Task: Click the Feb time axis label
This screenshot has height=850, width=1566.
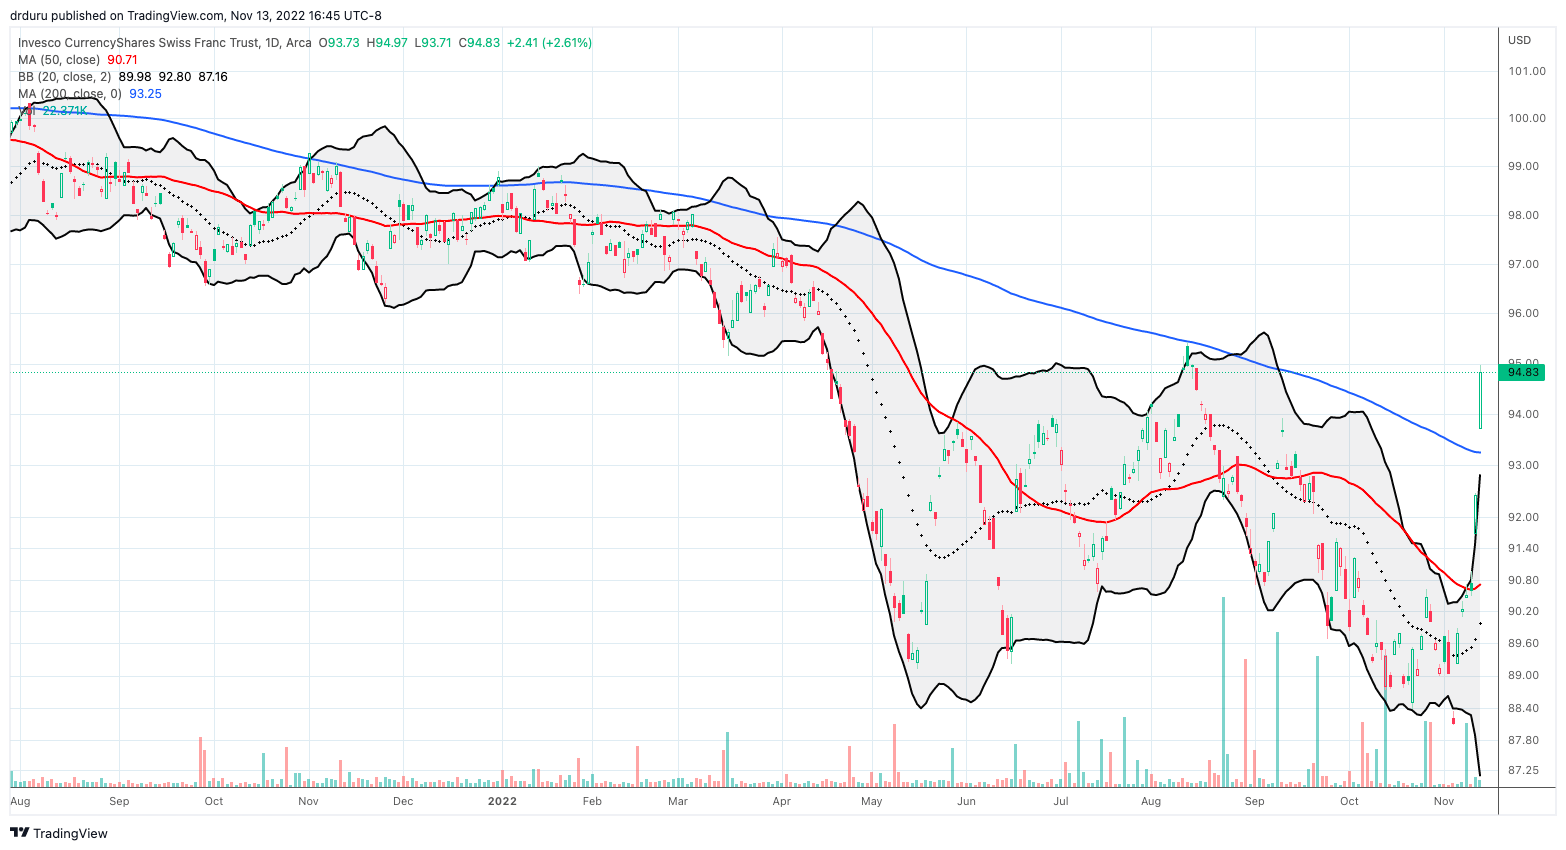Action: coord(592,801)
